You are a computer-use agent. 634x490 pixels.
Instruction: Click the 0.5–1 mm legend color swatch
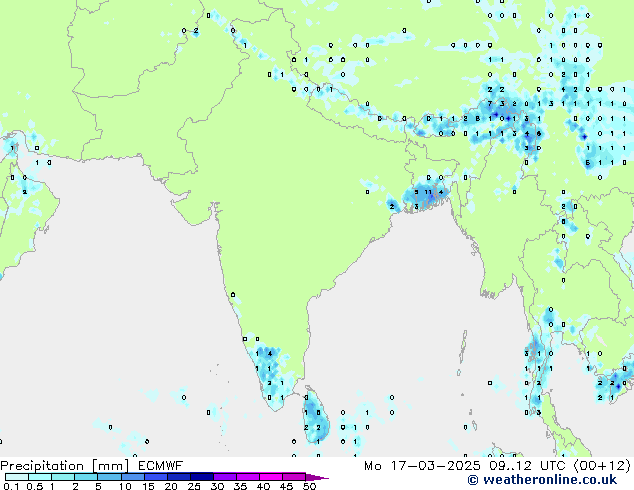40,477
